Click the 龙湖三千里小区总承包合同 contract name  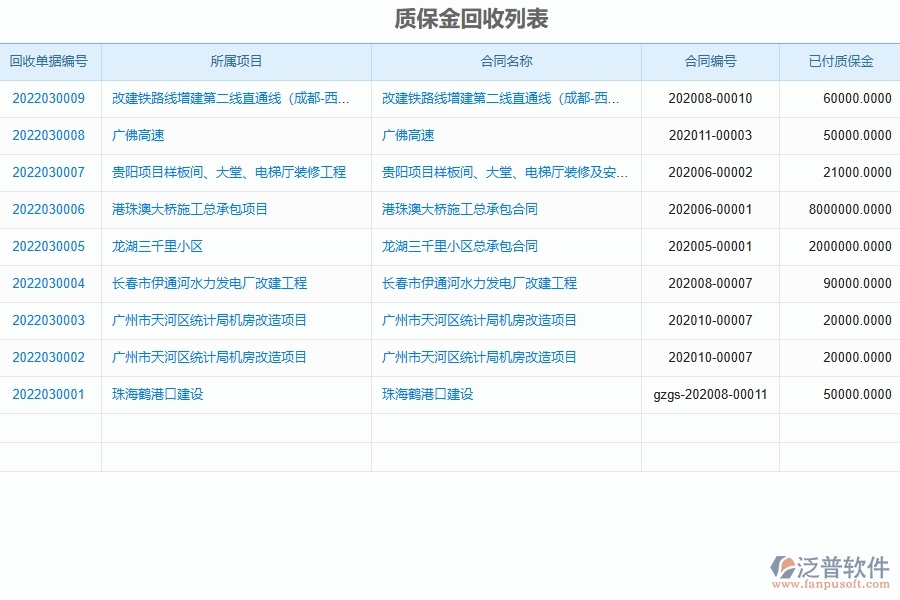pyautogui.click(x=462, y=246)
